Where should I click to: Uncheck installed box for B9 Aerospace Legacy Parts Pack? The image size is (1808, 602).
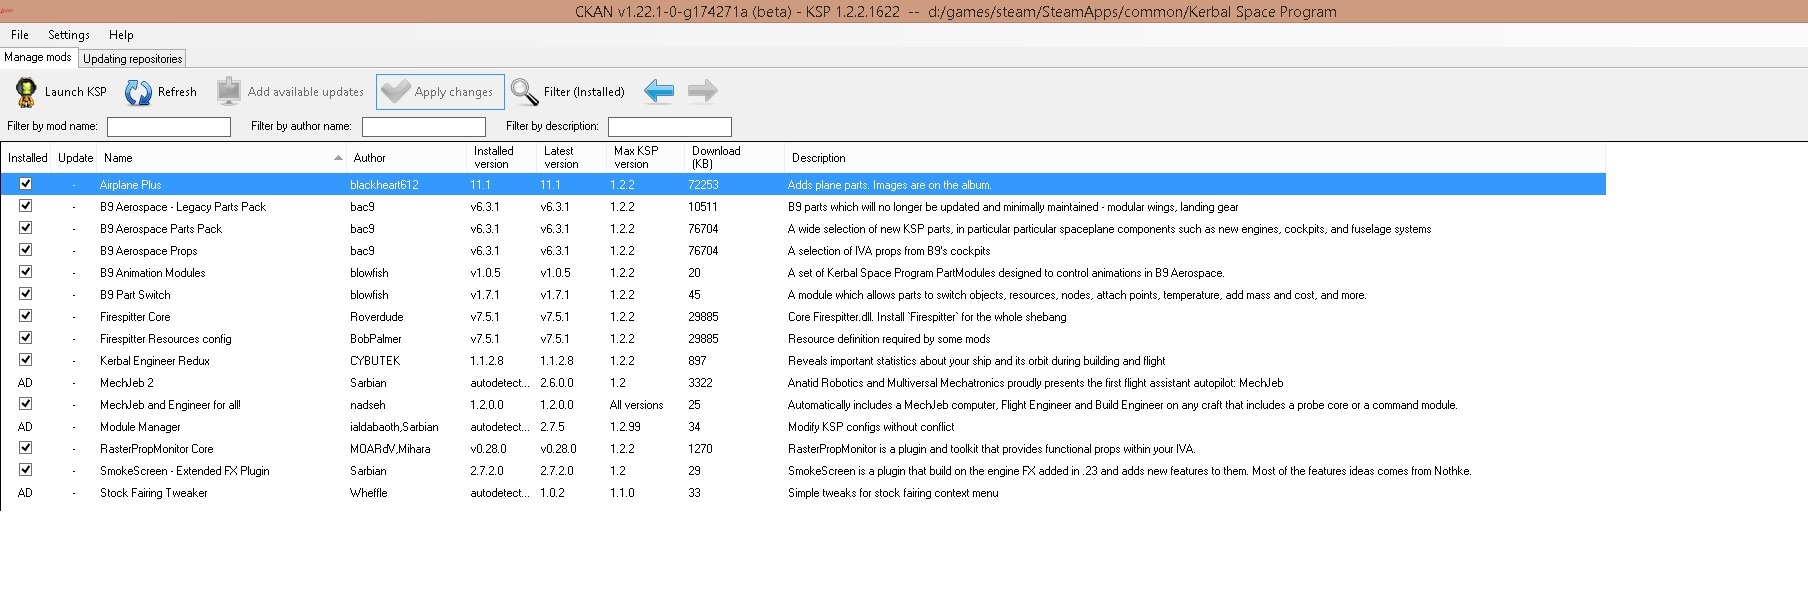tap(26, 206)
